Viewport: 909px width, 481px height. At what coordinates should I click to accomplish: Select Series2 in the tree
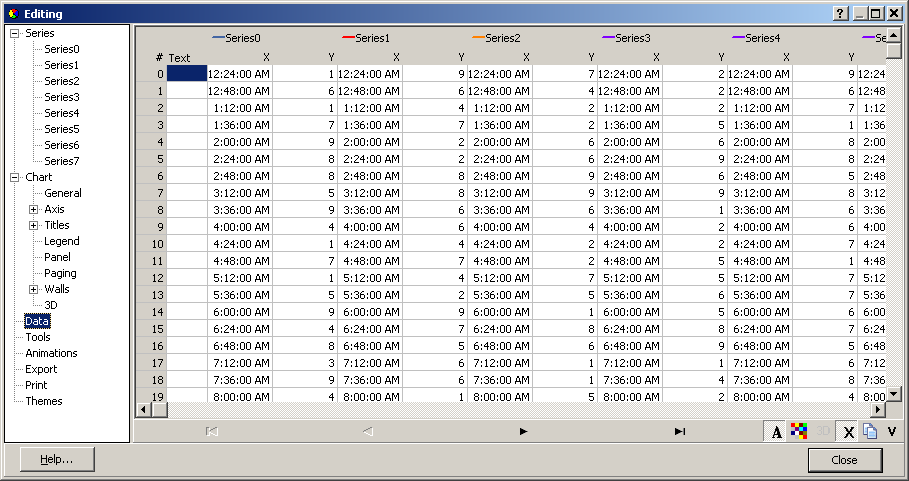tap(61, 81)
